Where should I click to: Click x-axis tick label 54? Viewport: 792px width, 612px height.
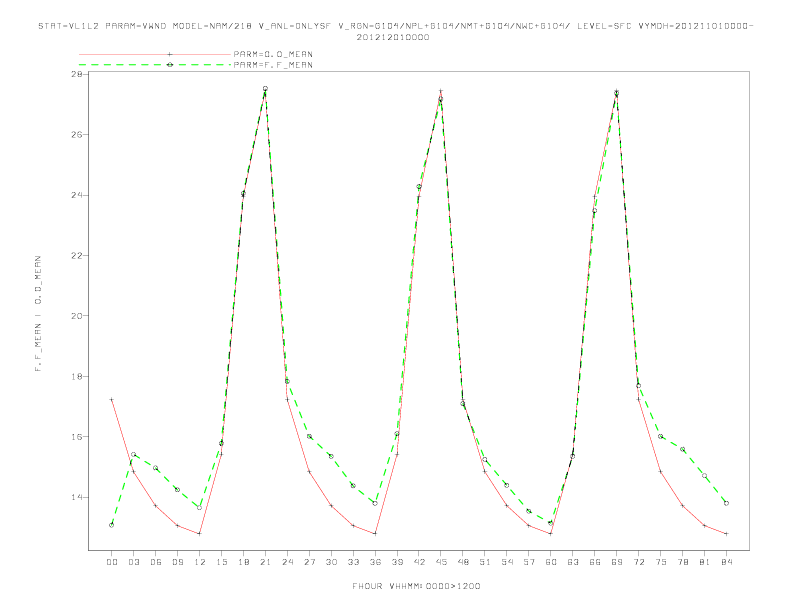[x=507, y=562]
